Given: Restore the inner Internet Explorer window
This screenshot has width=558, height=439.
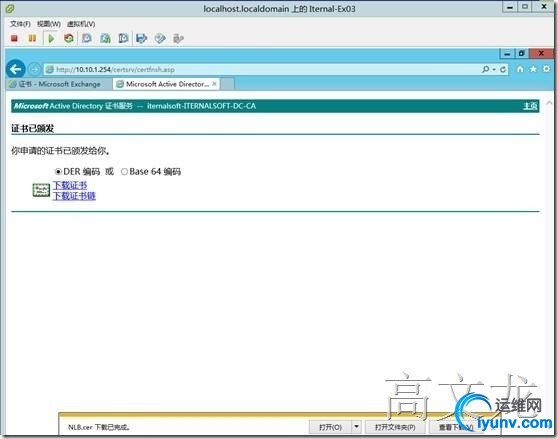Looking at the screenshot, I should (522, 54).
